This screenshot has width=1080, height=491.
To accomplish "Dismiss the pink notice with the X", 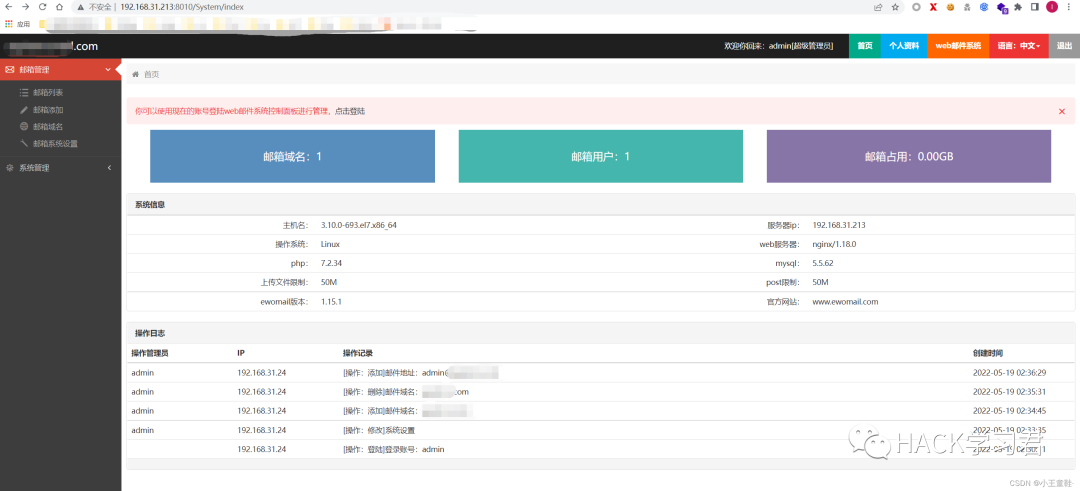I will (1061, 111).
